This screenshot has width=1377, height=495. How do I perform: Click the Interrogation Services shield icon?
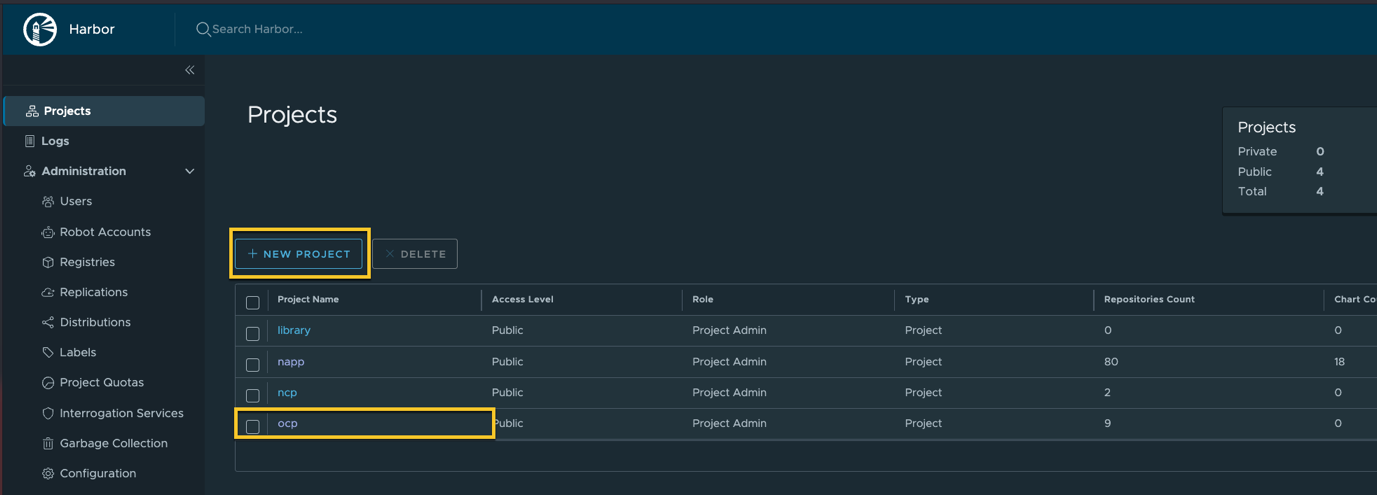click(48, 413)
